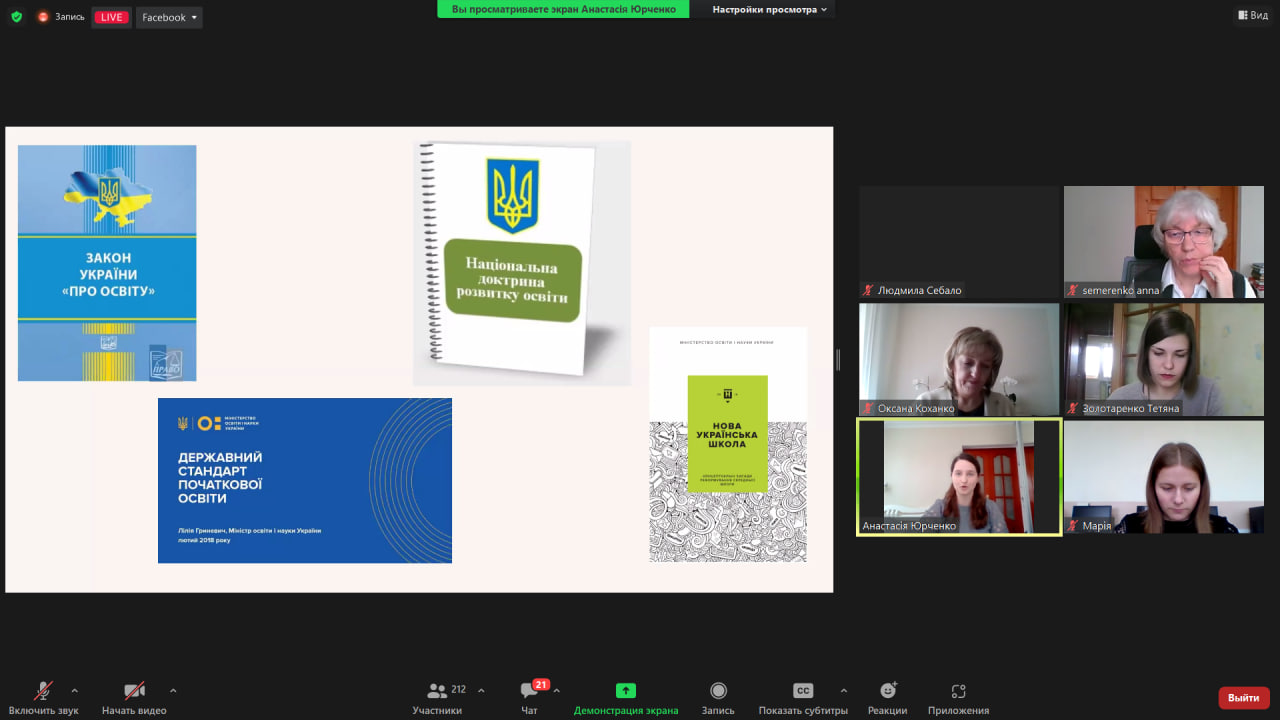1280x720 pixels.
Task: Click the green Демонстрация экрана share icon
Action: [x=625, y=691]
